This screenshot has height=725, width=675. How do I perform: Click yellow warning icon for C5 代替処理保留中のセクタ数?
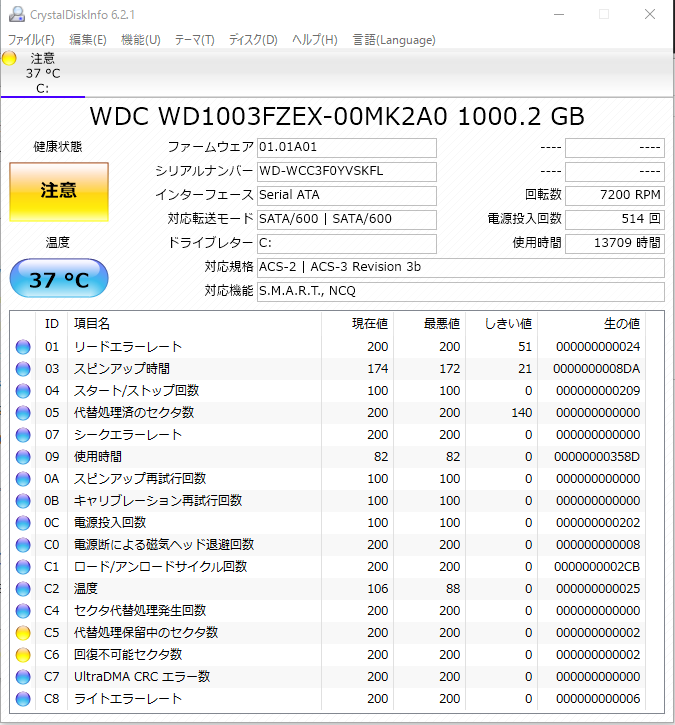pyautogui.click(x=23, y=633)
